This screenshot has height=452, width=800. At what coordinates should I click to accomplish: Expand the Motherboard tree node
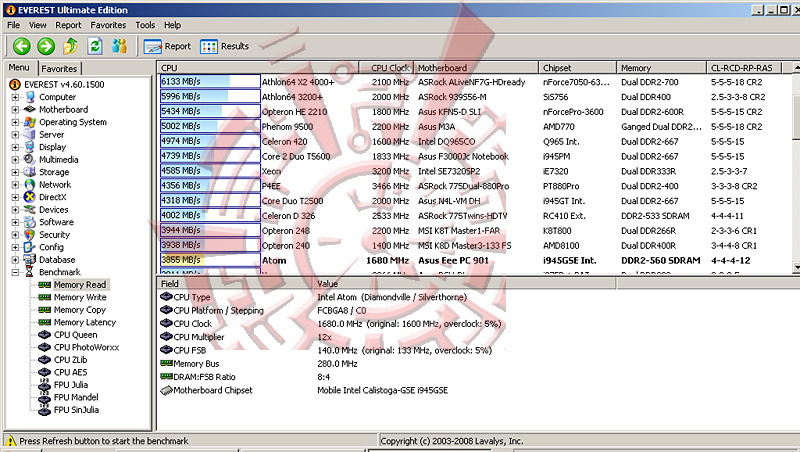point(15,110)
